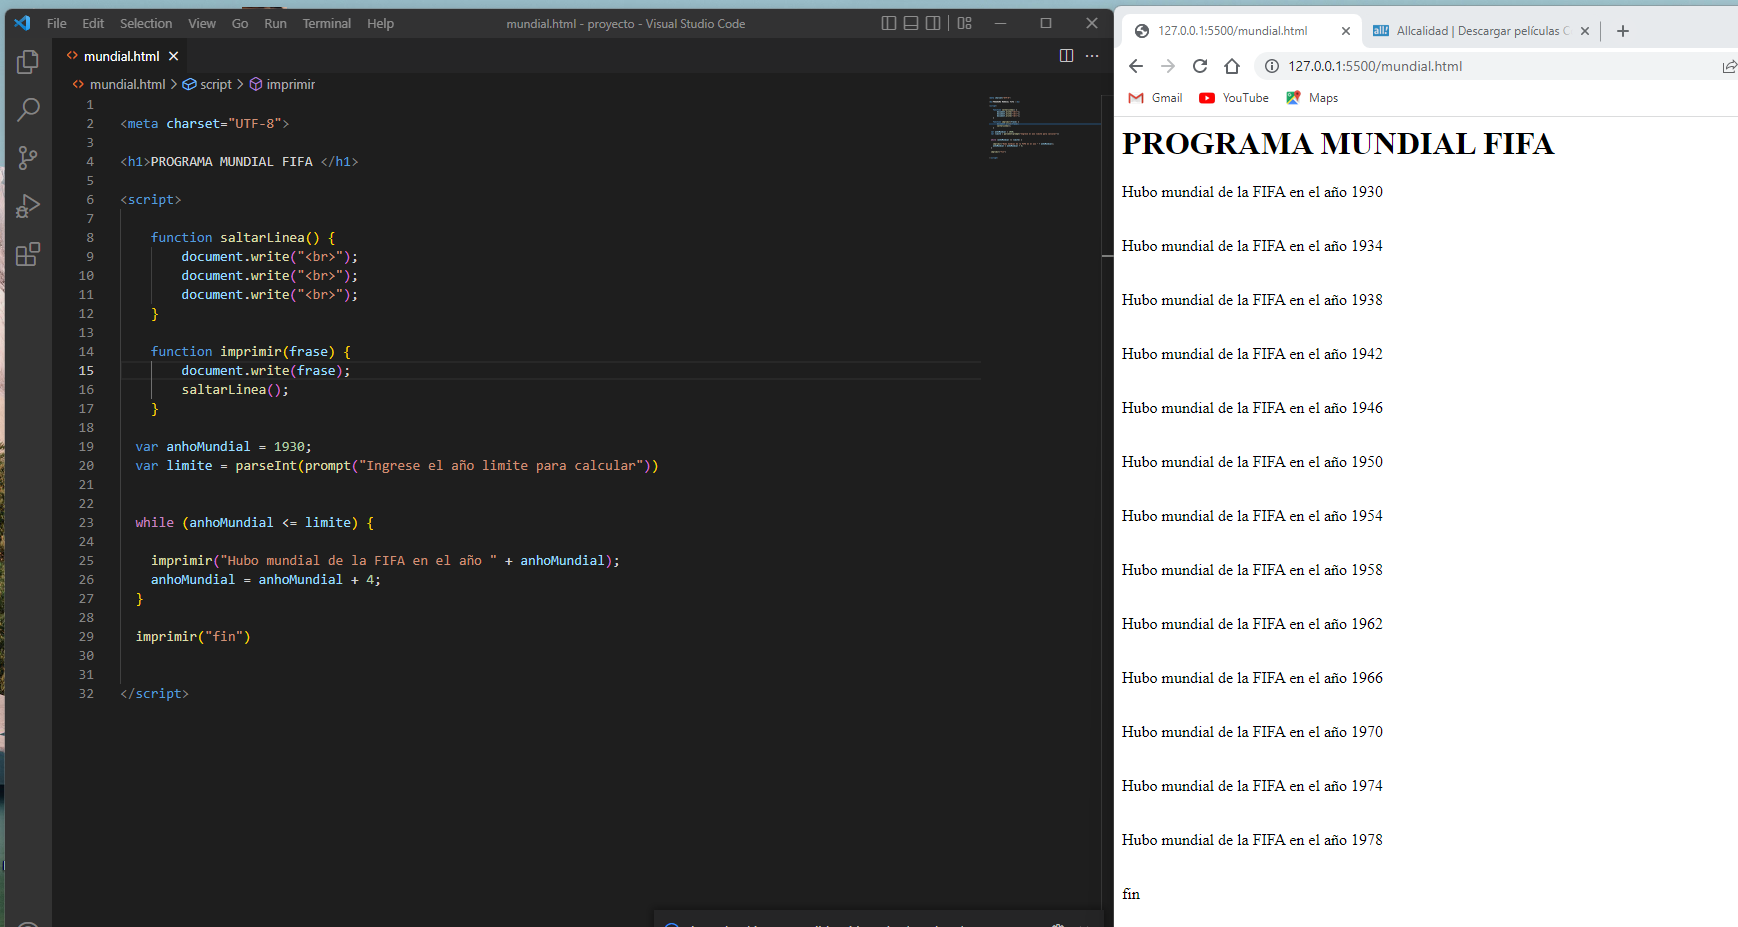Click the line ending in año 1930

(x=1252, y=192)
